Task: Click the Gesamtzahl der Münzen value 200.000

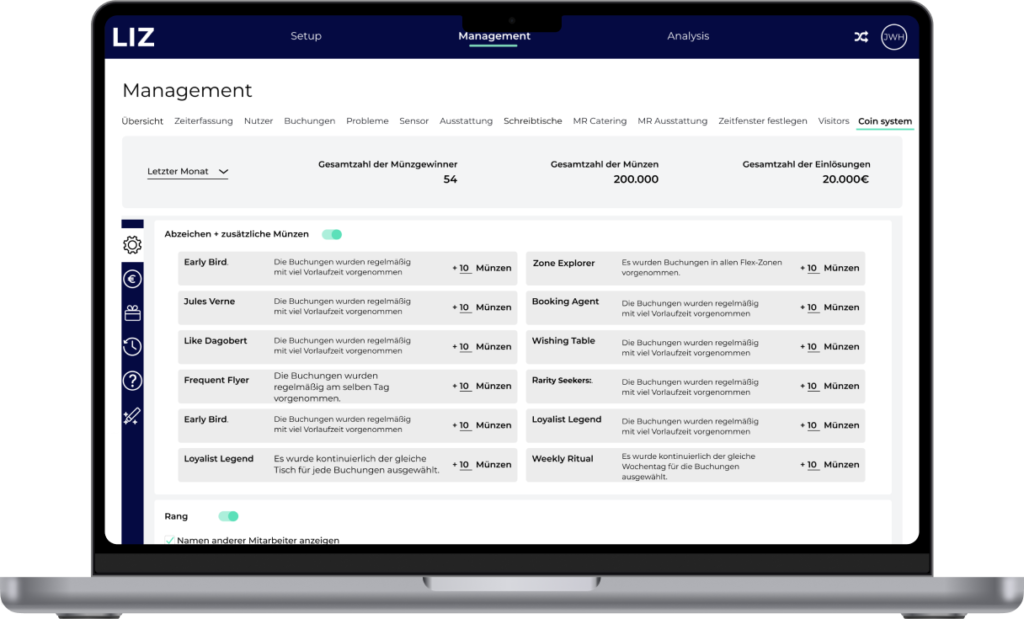Action: coord(635,180)
